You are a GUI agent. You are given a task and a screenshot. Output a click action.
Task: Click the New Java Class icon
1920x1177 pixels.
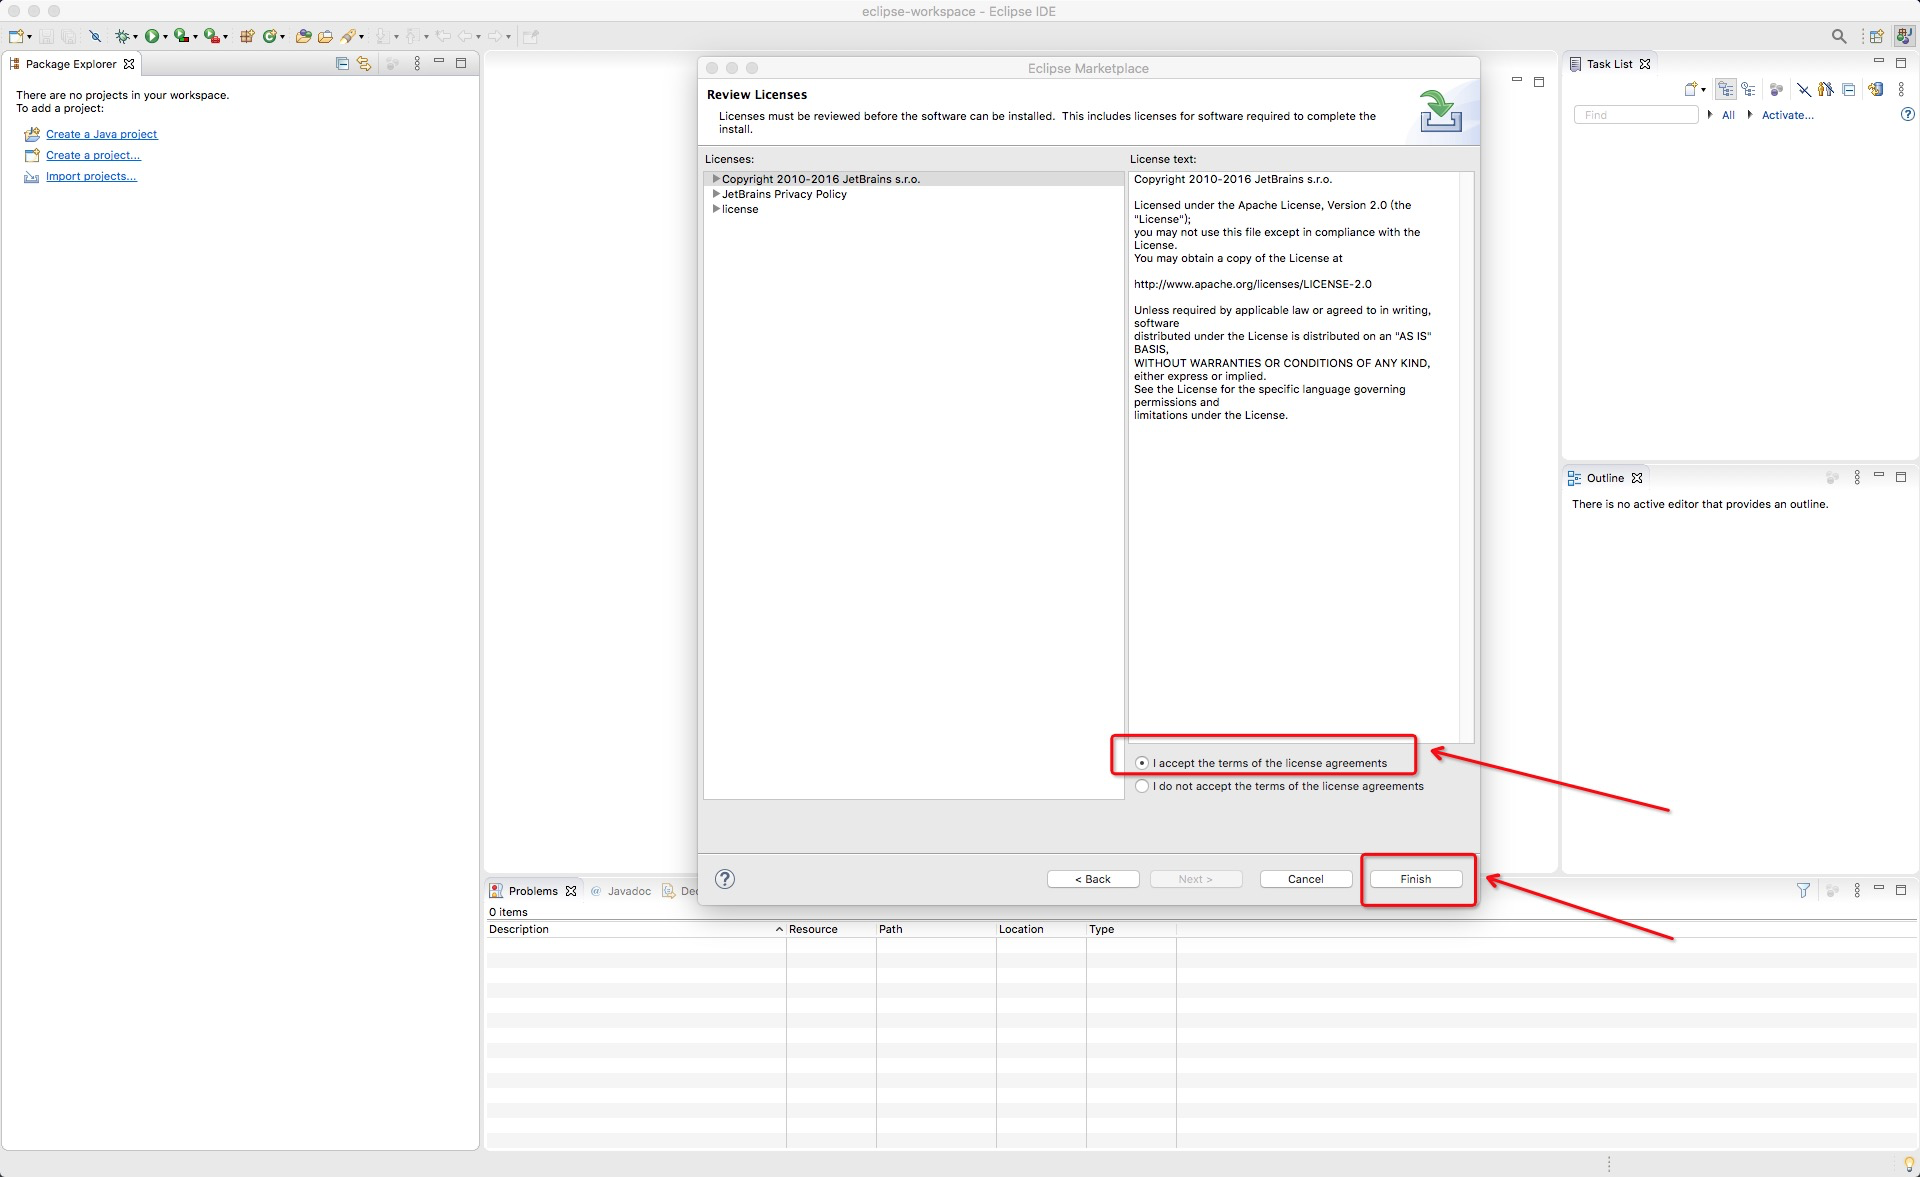click(x=270, y=36)
